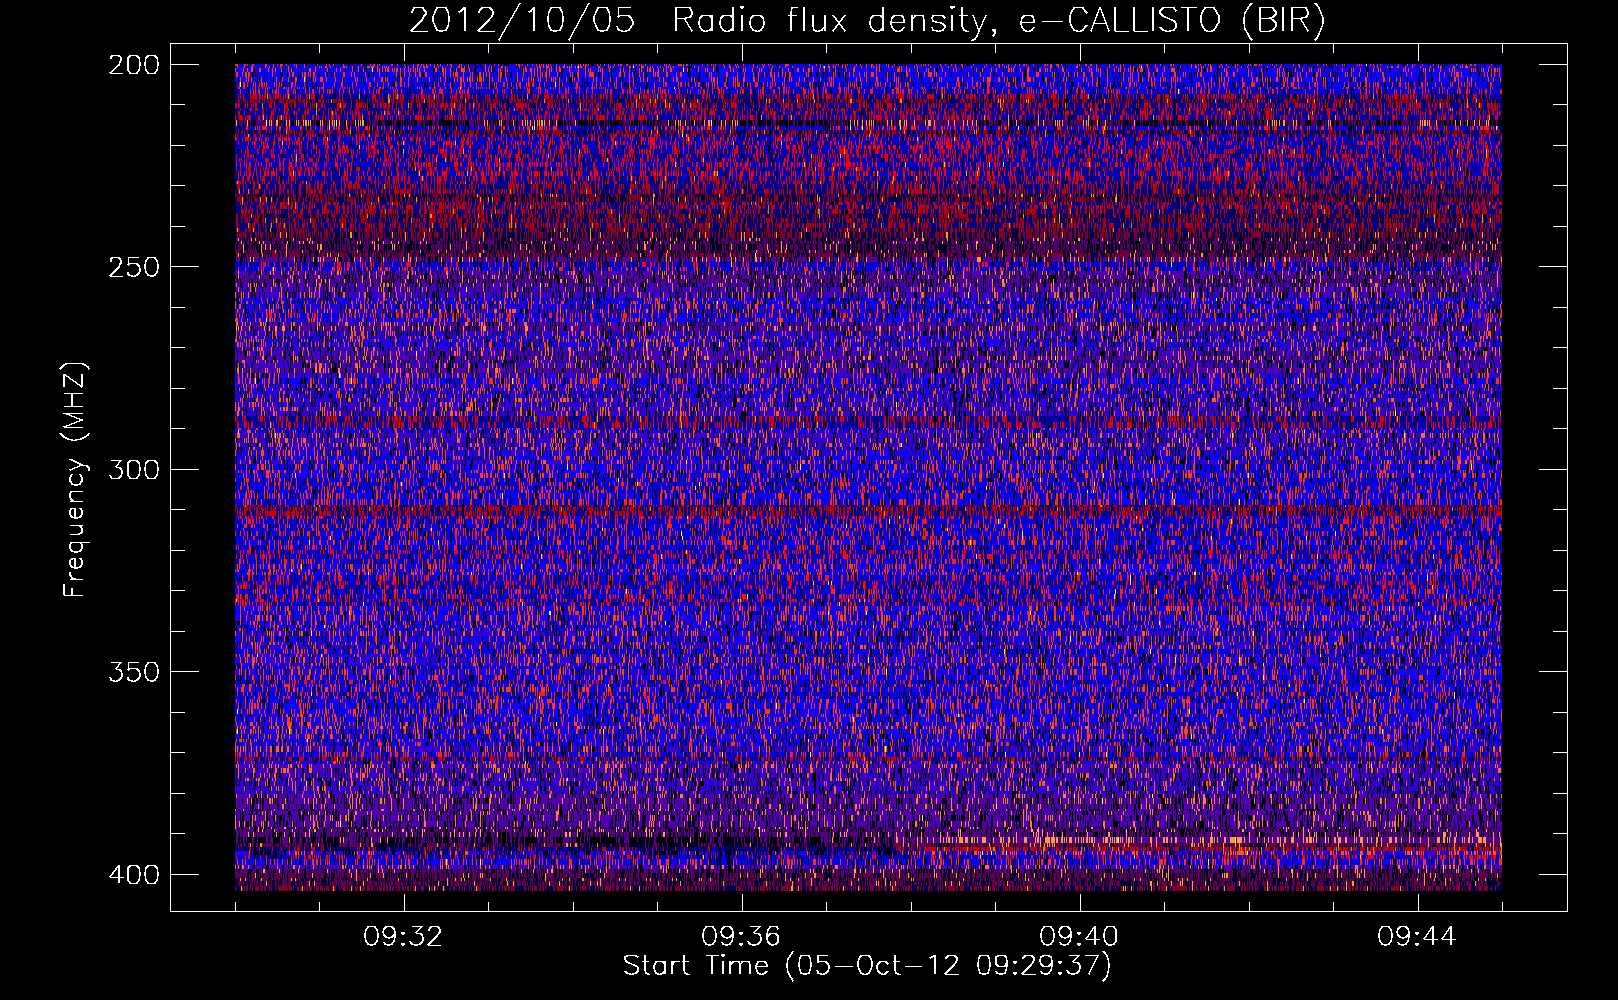Click the 300 frequency tick label
1618x1000 pixels.
point(133,469)
